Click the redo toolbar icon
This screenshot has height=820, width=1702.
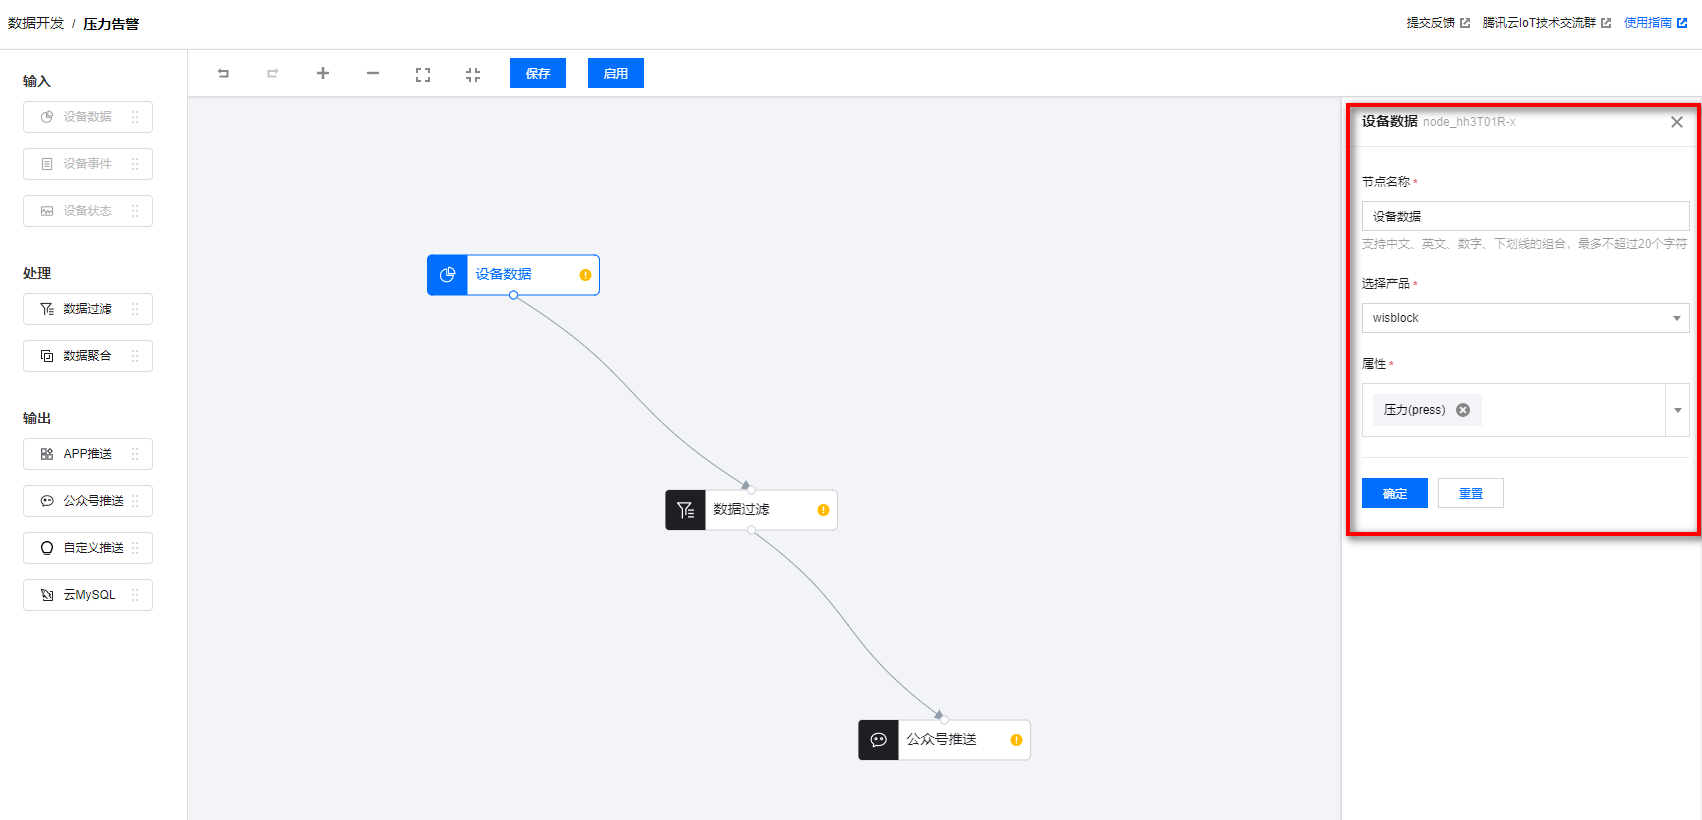[273, 73]
